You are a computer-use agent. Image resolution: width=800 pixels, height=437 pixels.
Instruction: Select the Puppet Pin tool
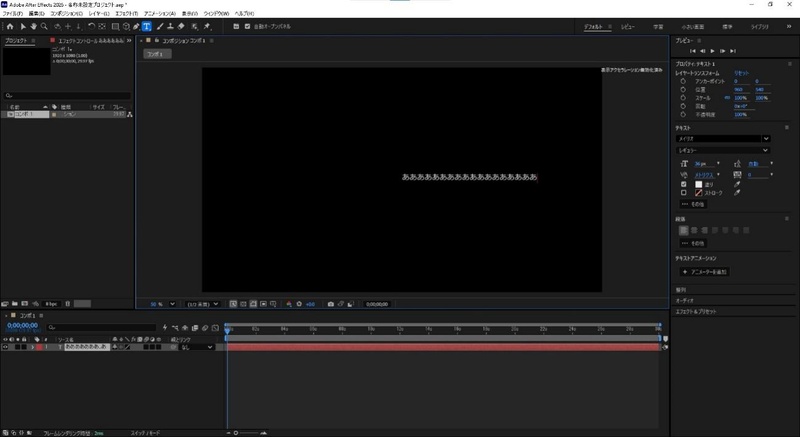point(207,27)
